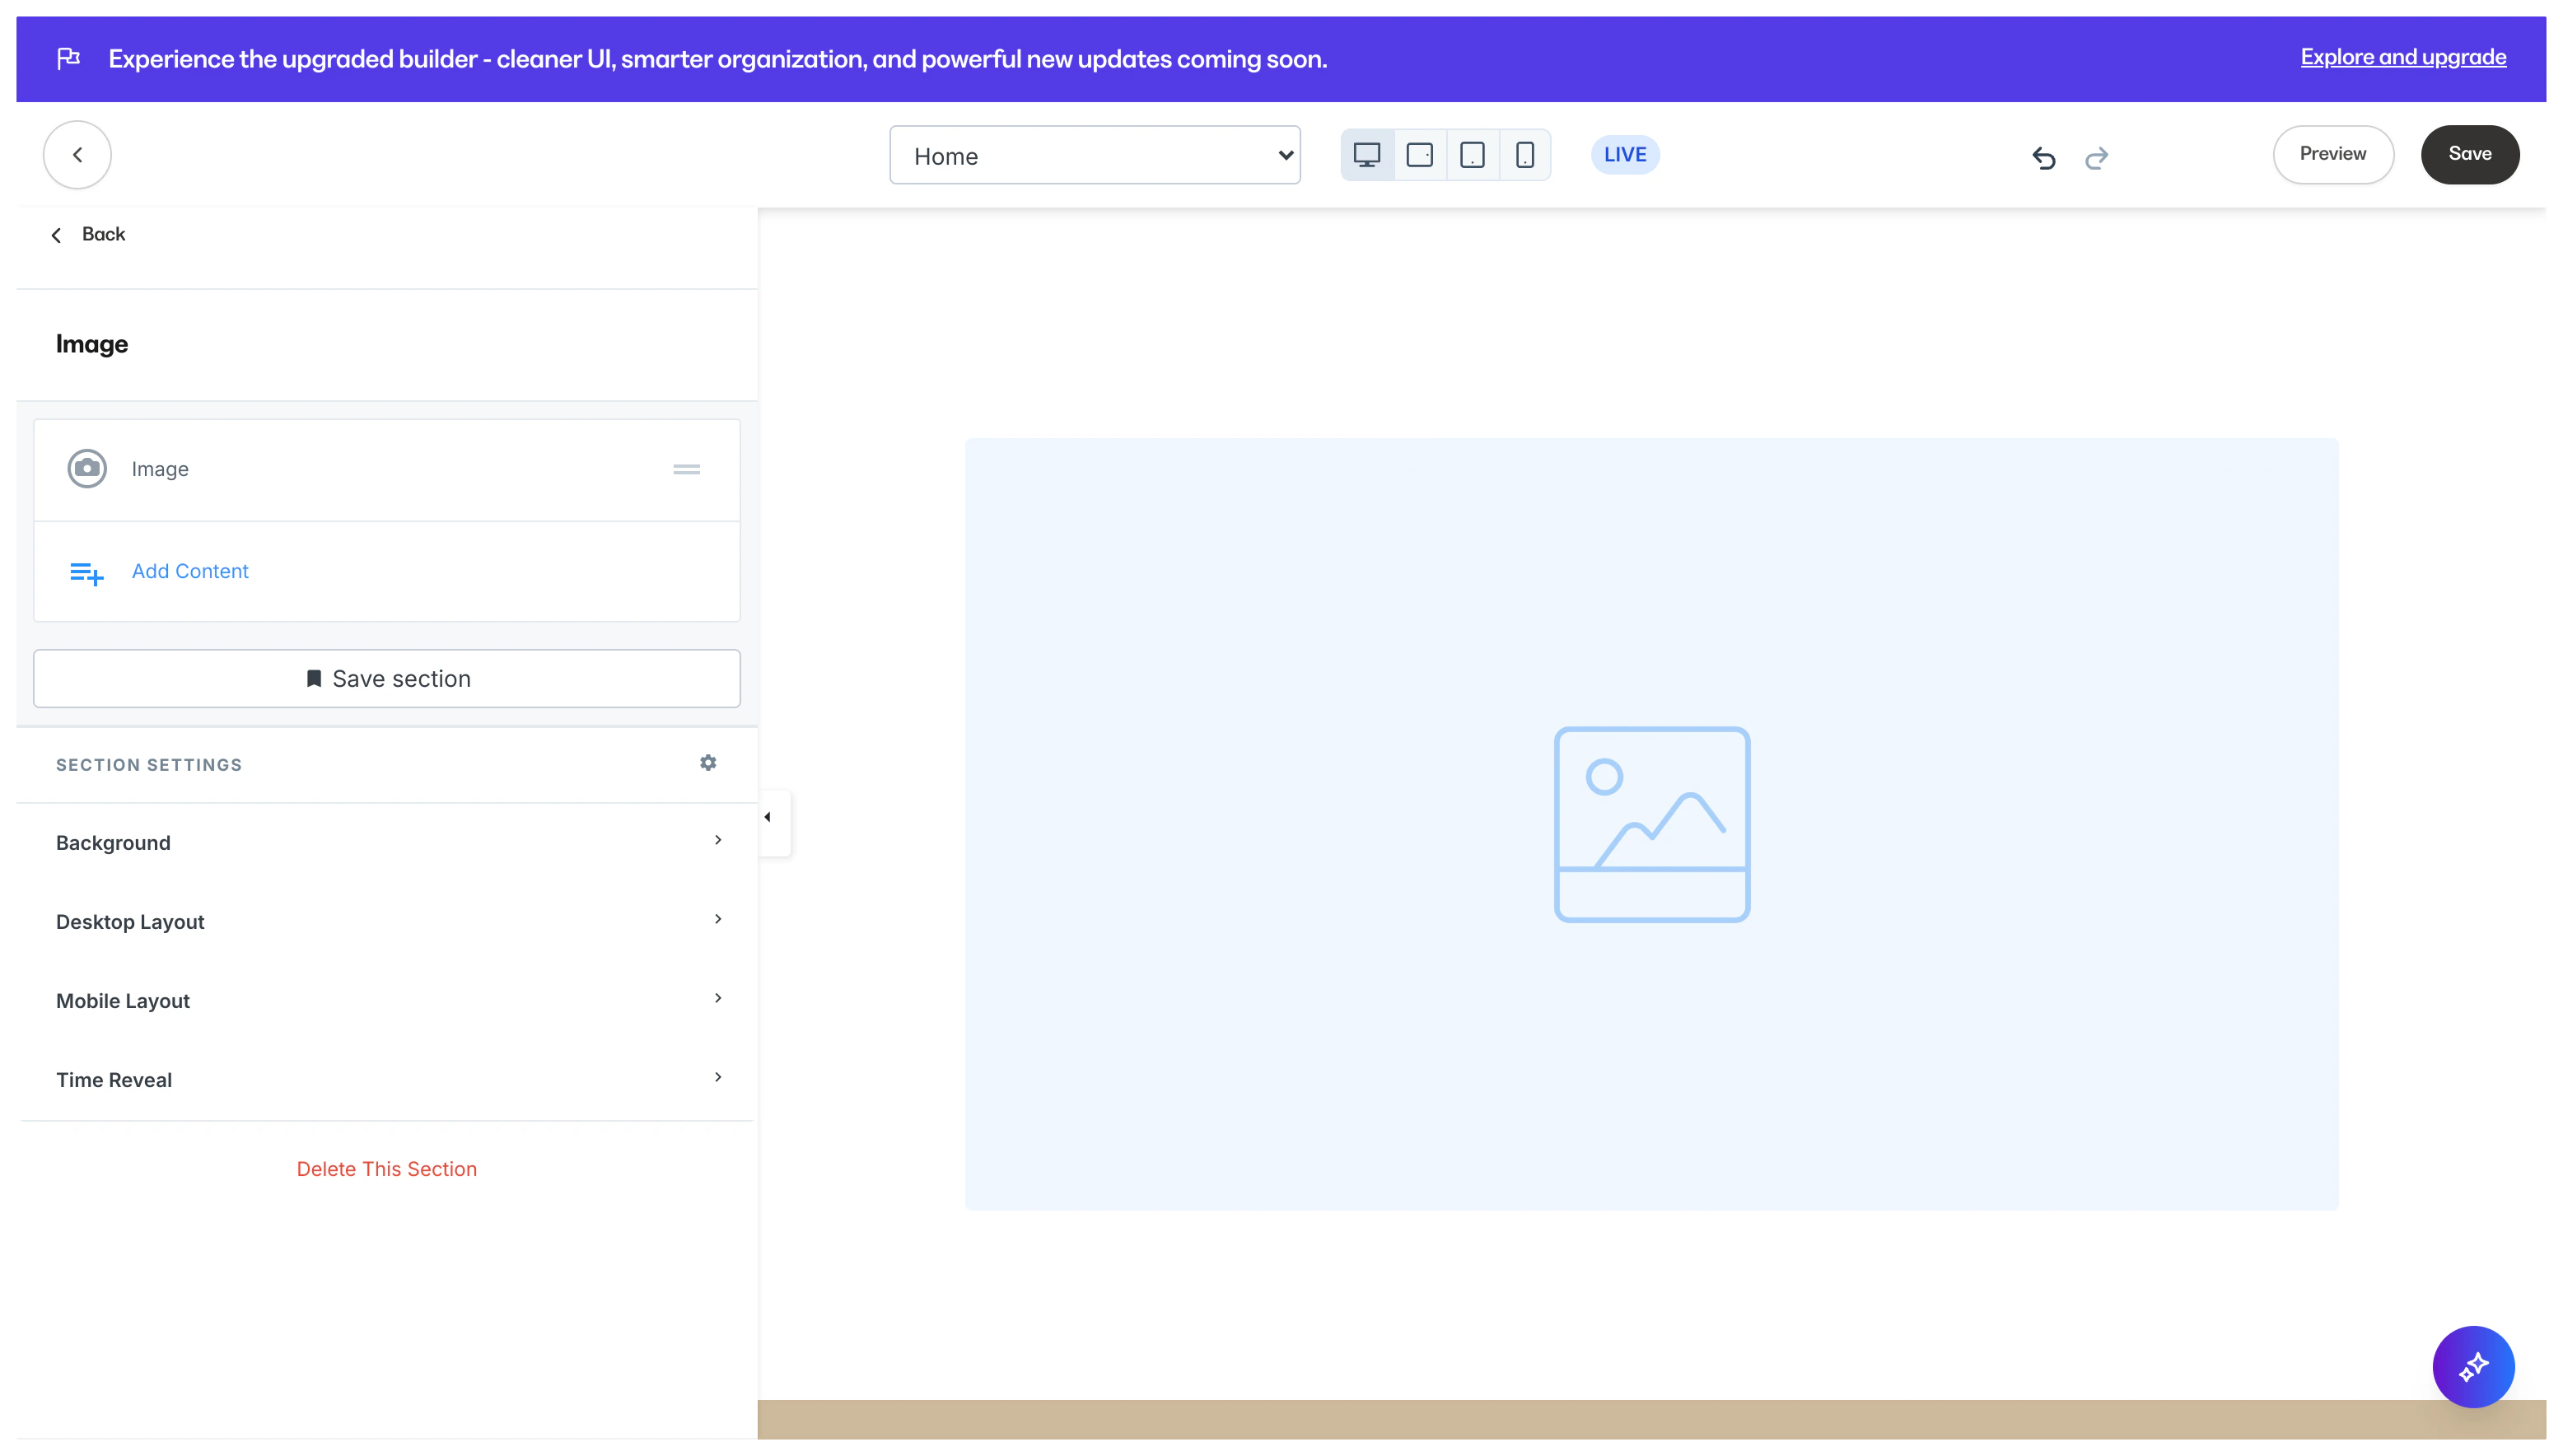Open Time Reveal settings
2563x1456 pixels.
pyautogui.click(x=387, y=1079)
